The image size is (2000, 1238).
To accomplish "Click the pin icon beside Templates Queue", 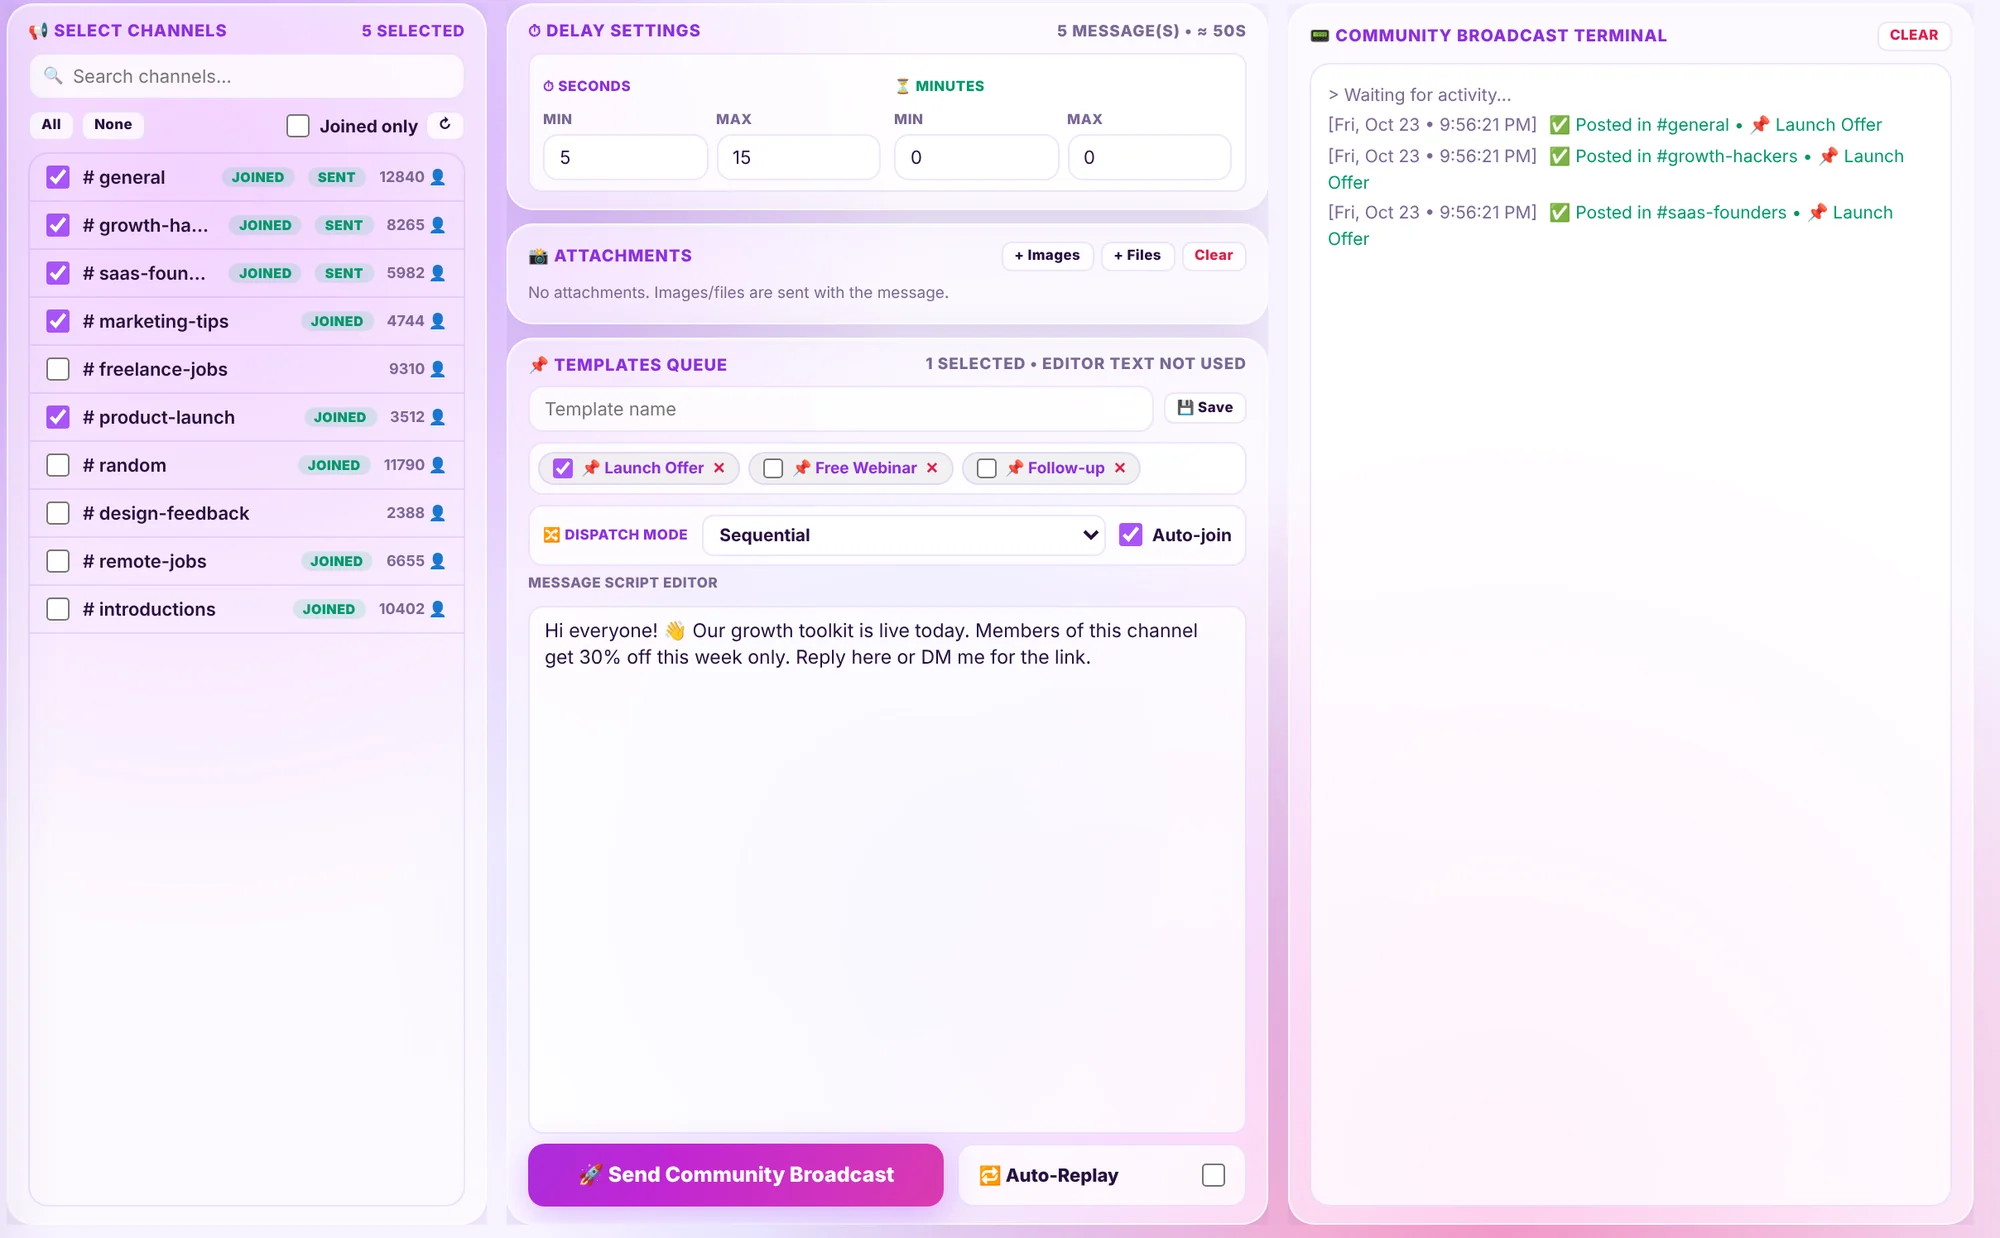I will pos(538,365).
